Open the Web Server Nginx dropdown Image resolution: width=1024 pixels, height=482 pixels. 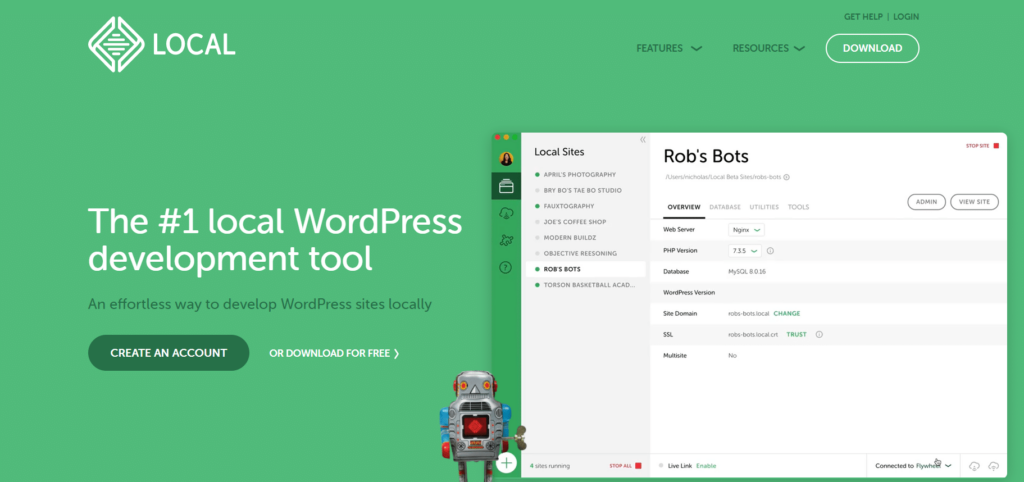(746, 230)
